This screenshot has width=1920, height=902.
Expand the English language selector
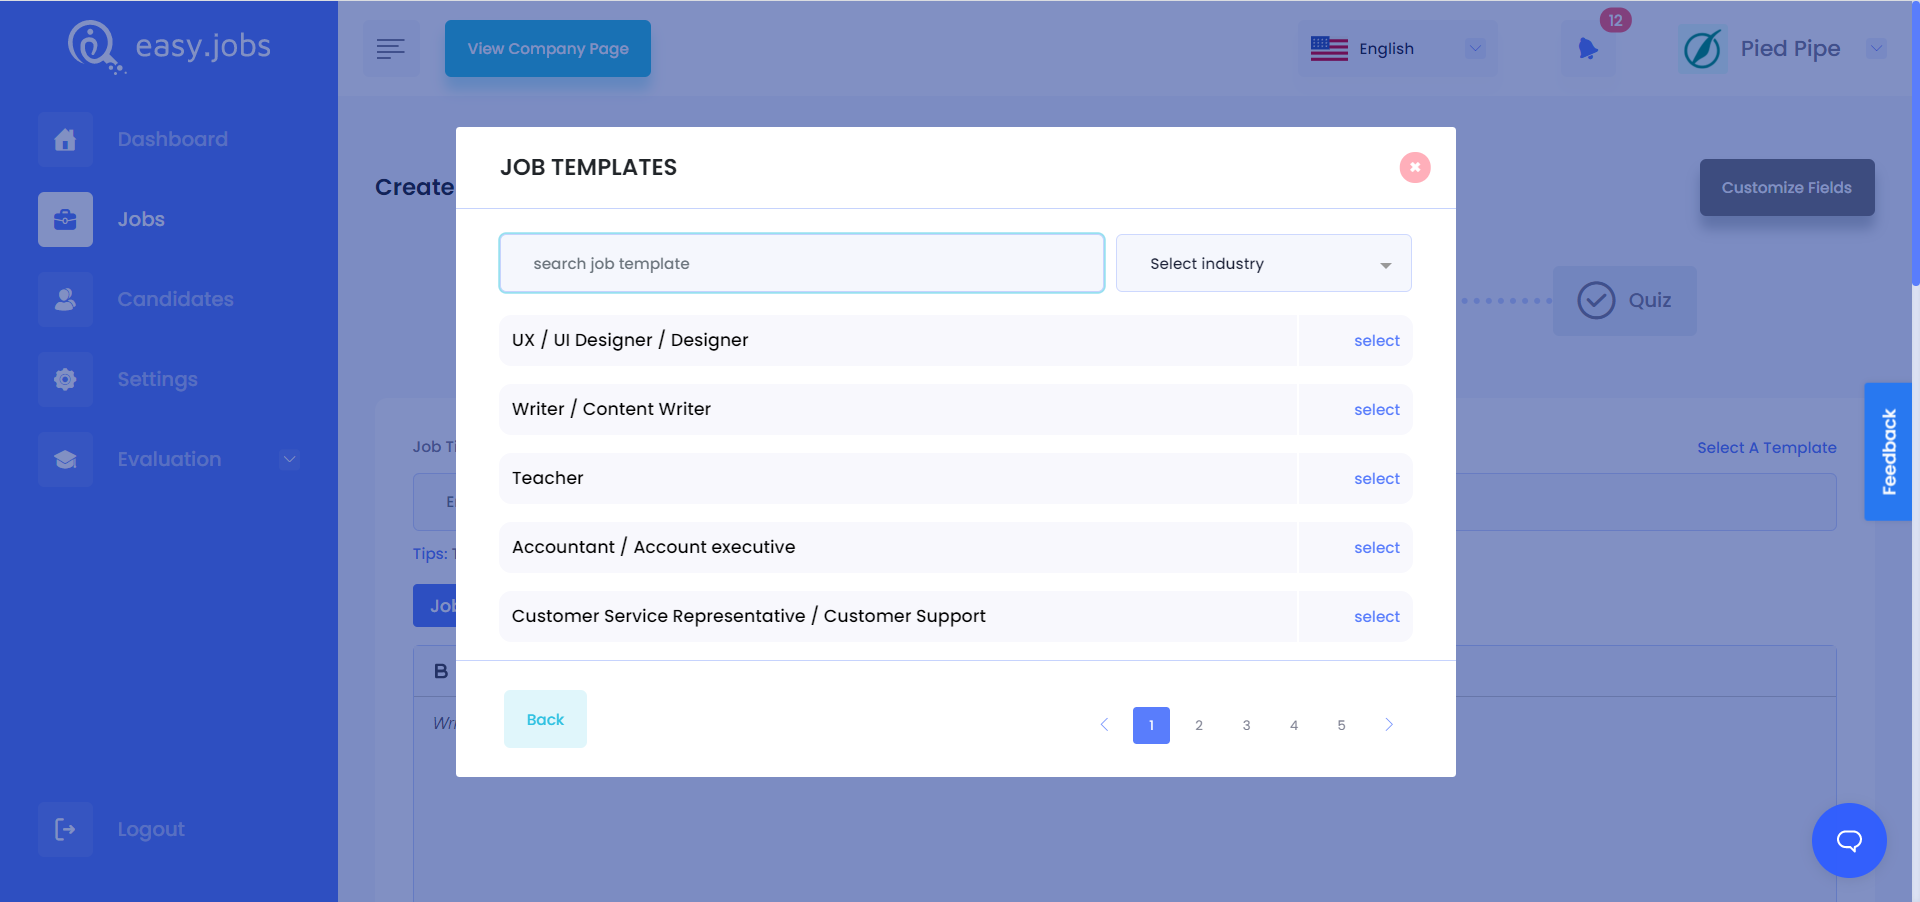coord(1396,48)
